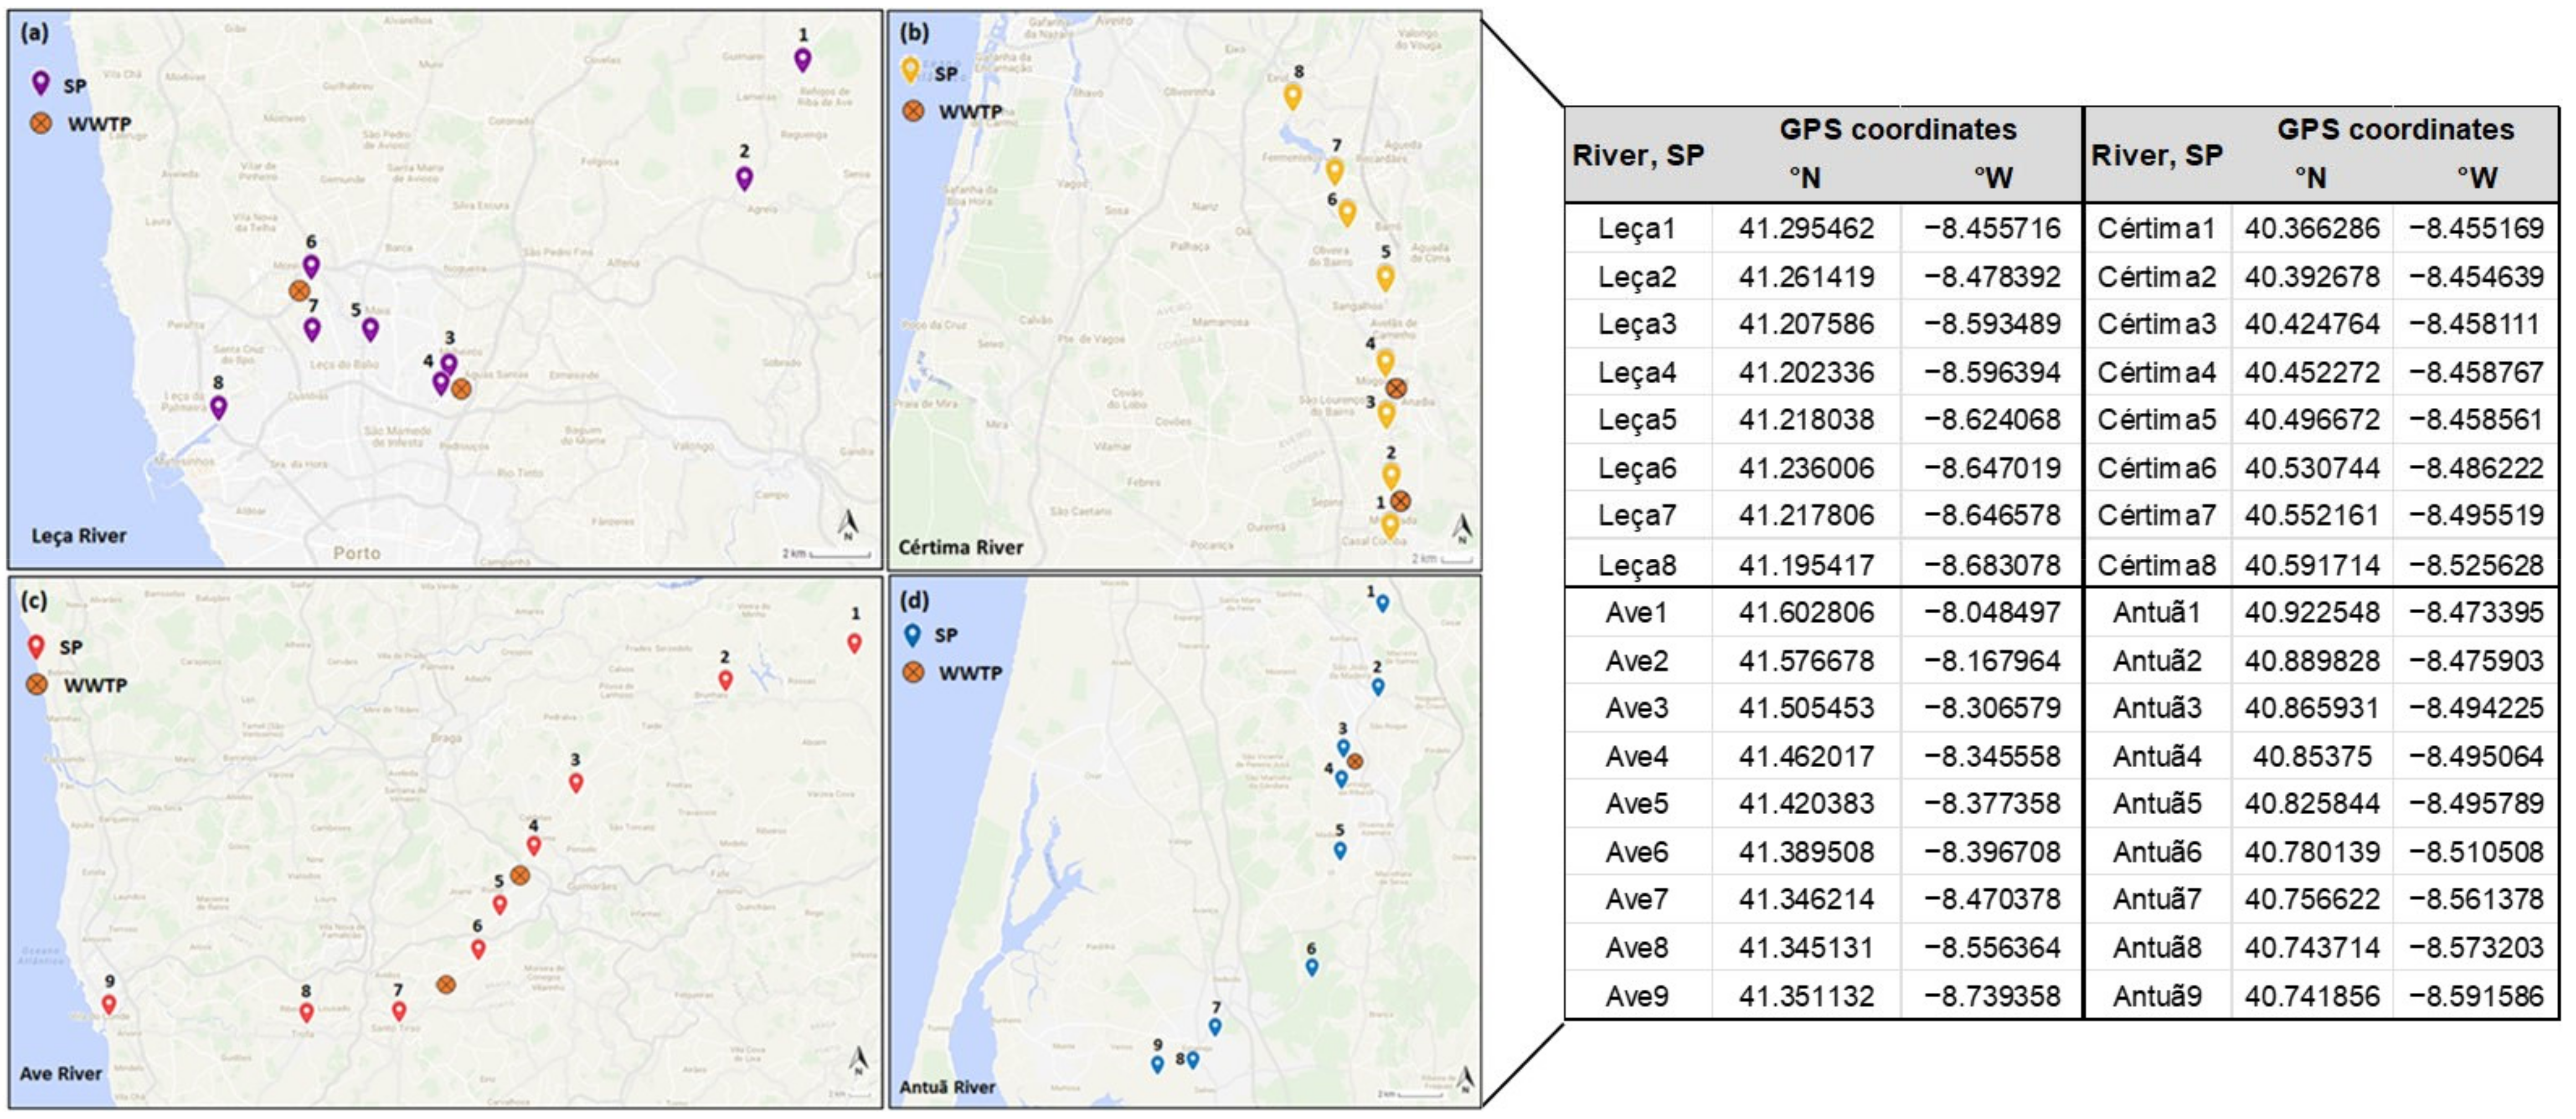Click yellow pin 5 on Cértima map
The width and height of the screenshot is (2576, 1119).
(1385, 276)
